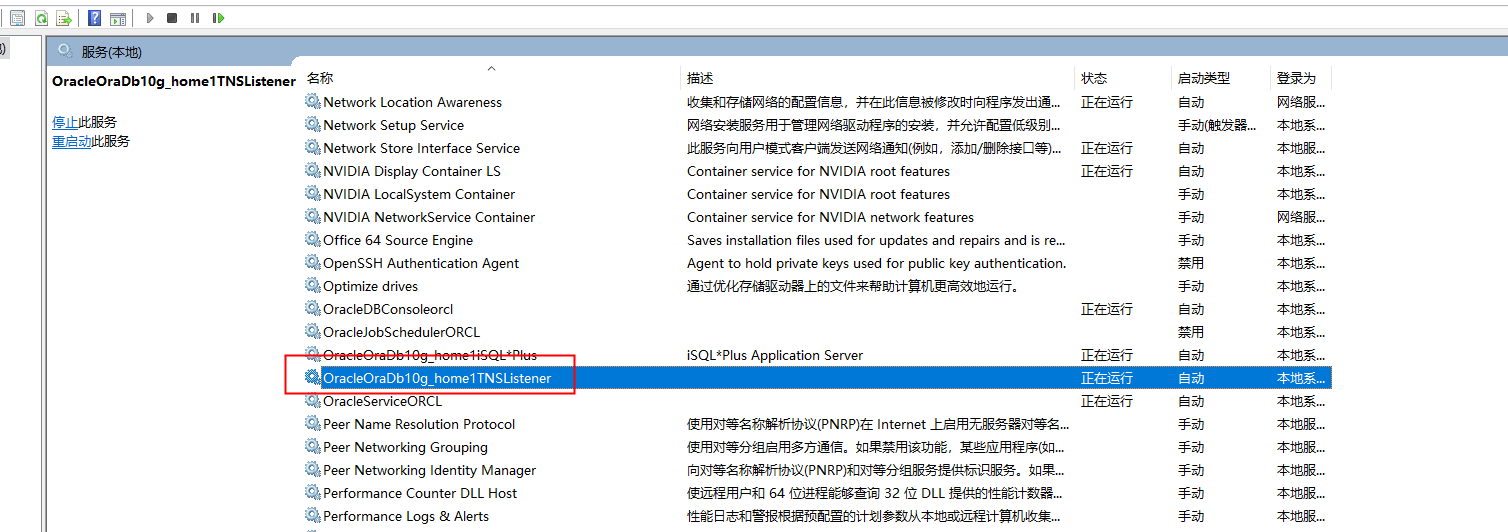Click services icon beside 服务(本地) header

point(65,51)
